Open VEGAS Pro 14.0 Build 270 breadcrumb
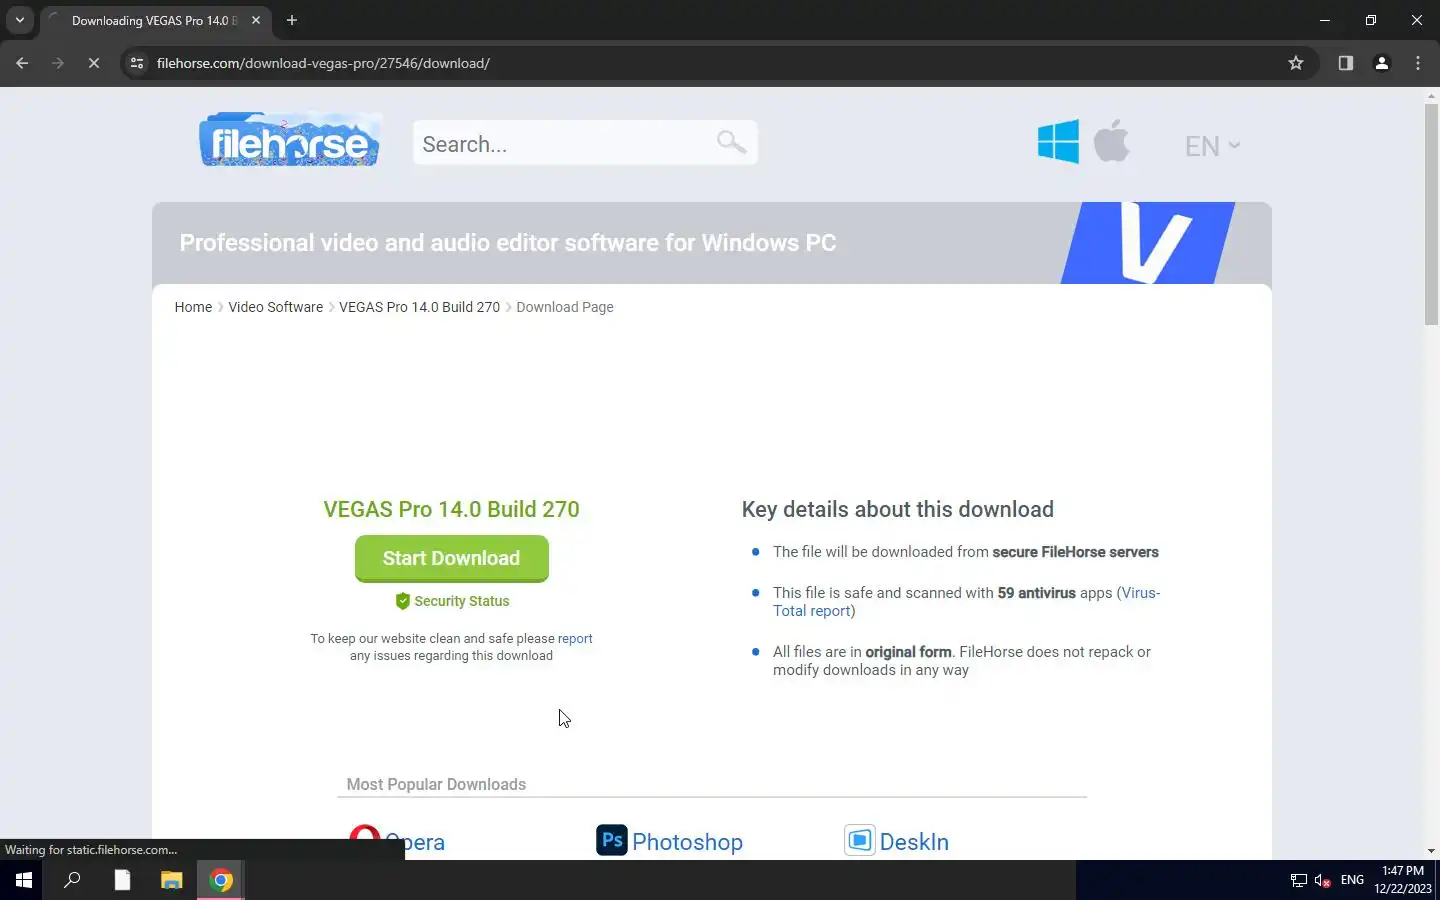This screenshot has width=1440, height=900. point(419,307)
